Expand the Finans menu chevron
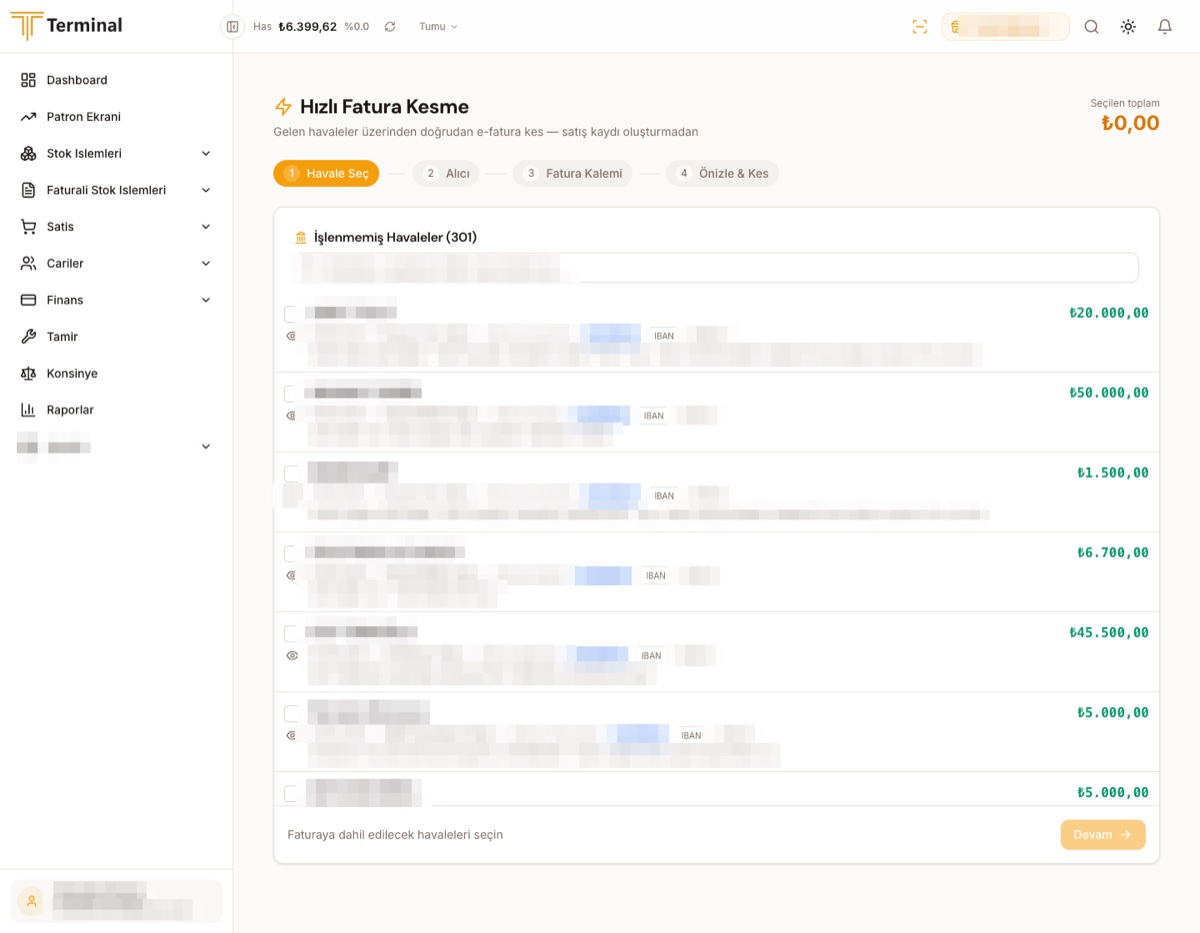The width and height of the screenshot is (1200, 933). (x=206, y=300)
